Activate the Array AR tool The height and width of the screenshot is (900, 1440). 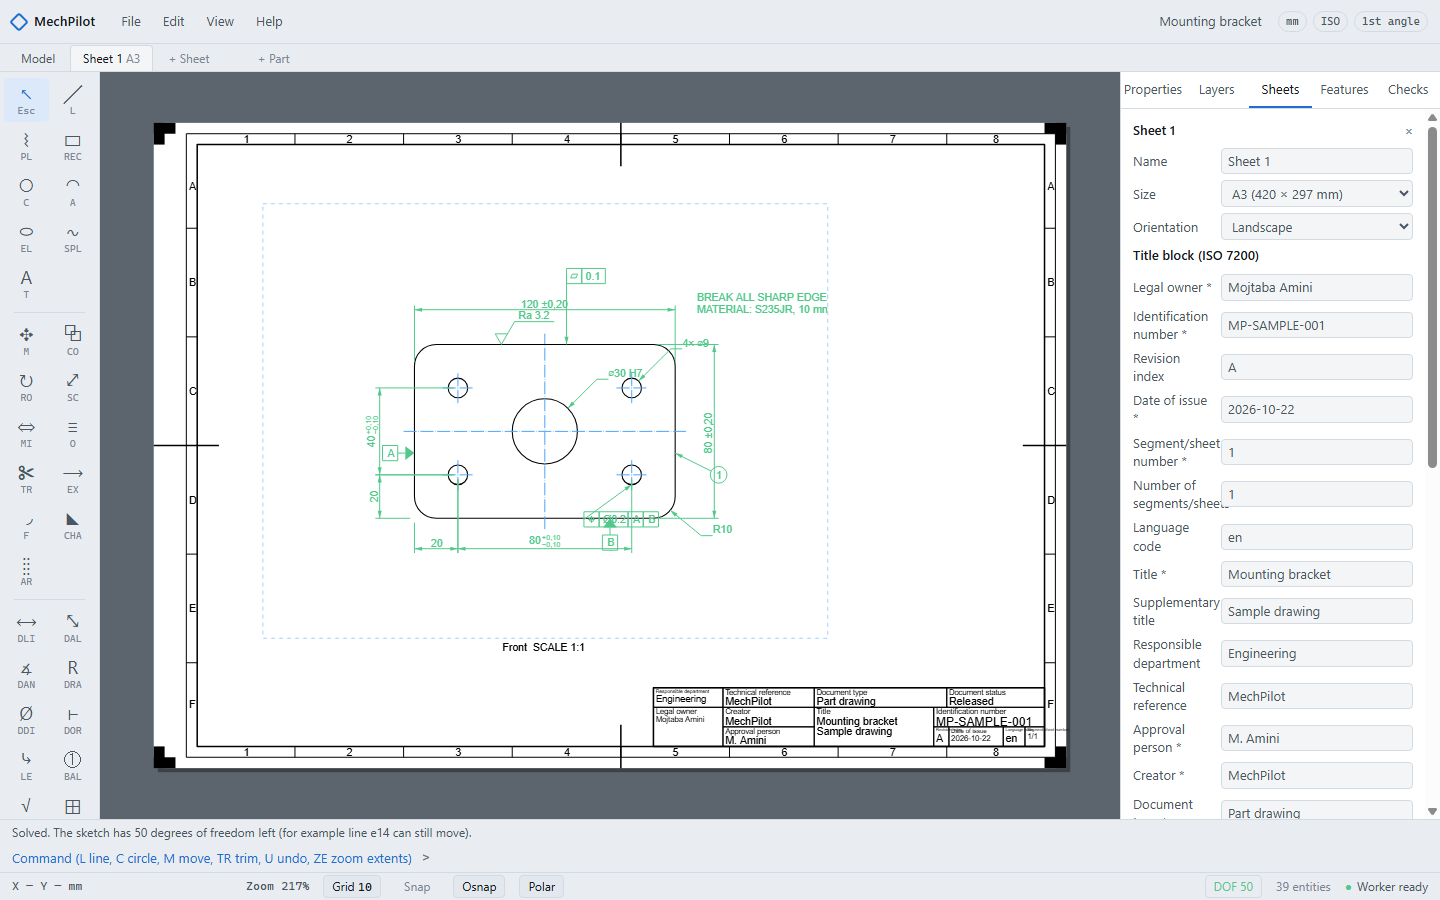[26, 572]
